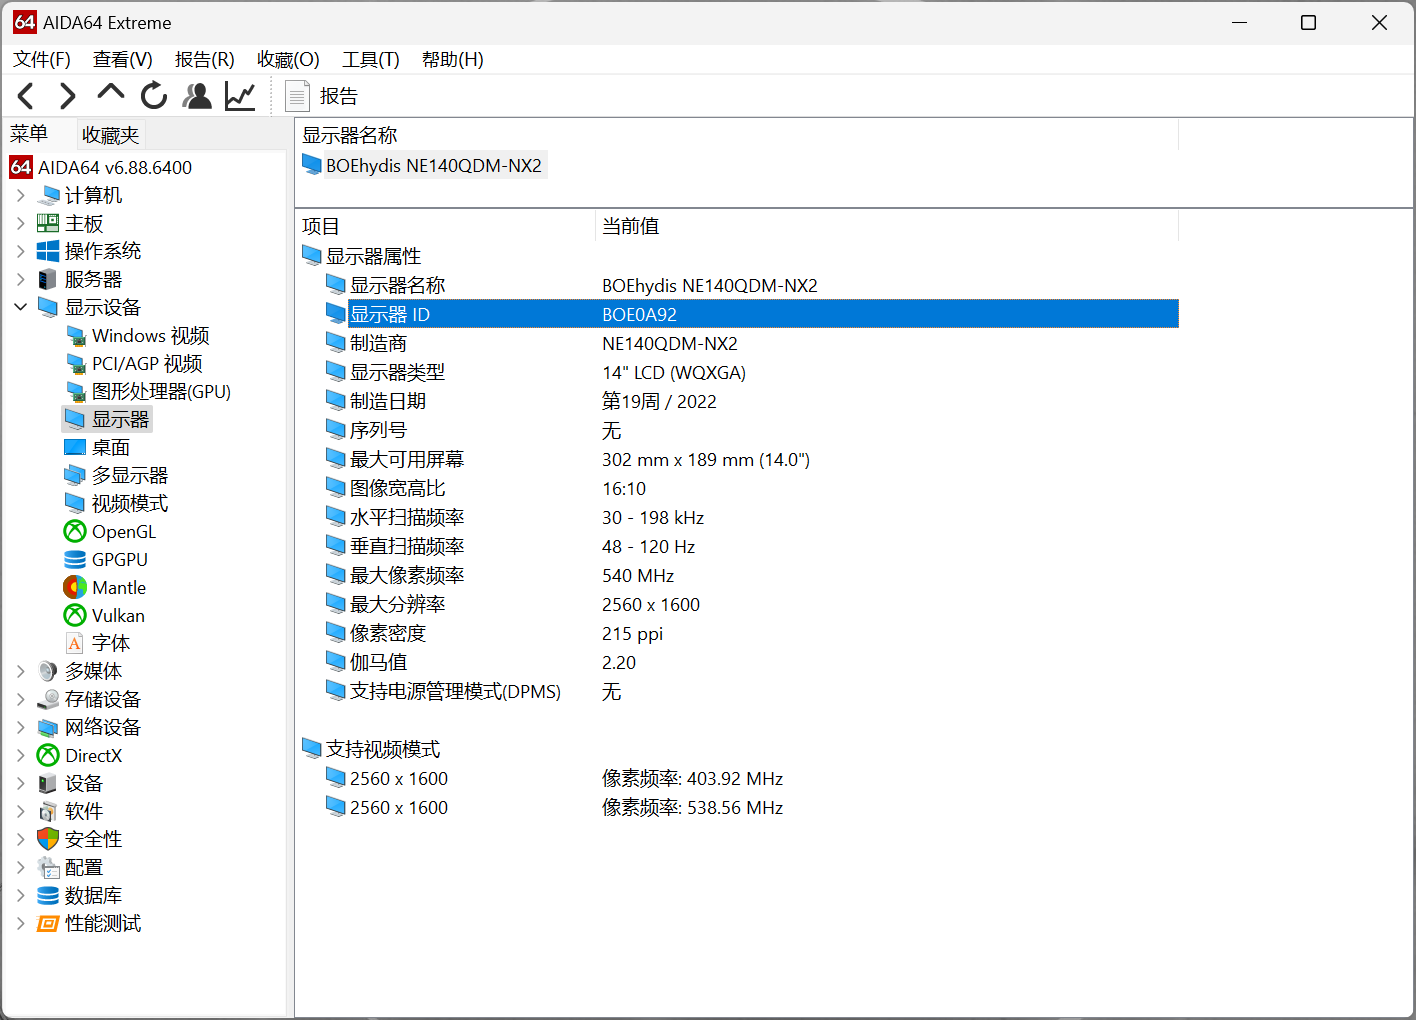1416x1020 pixels.
Task: Click the 安全性 shield icon
Action: click(x=48, y=839)
